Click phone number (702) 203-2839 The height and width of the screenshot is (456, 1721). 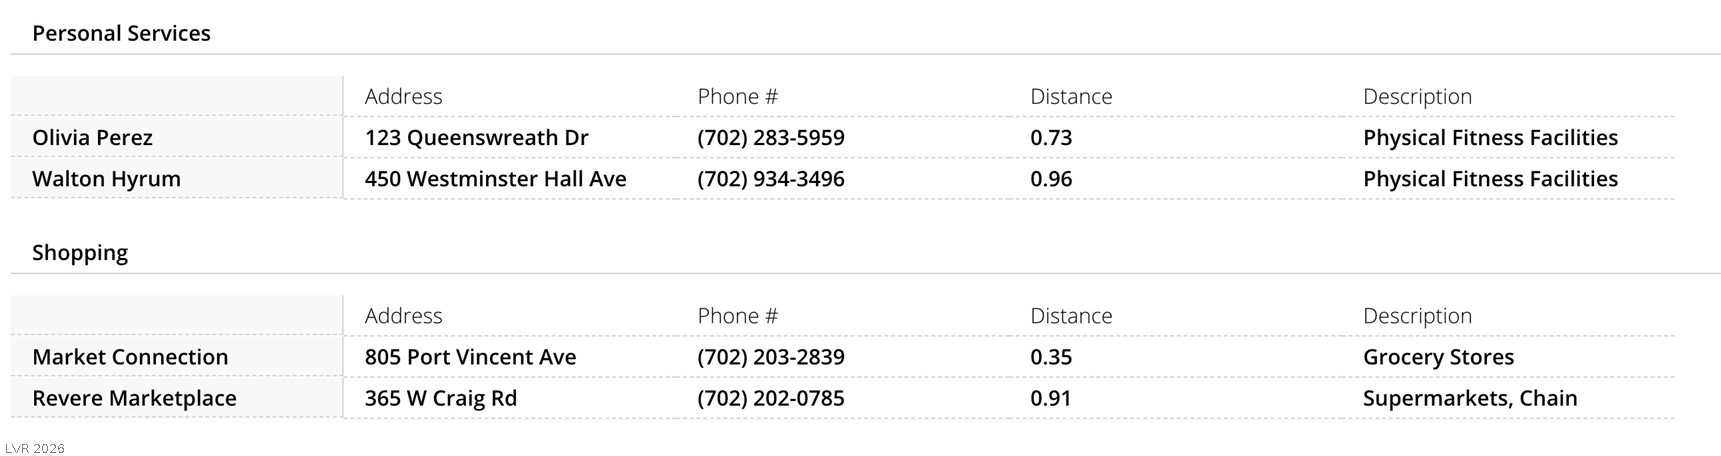click(x=770, y=357)
